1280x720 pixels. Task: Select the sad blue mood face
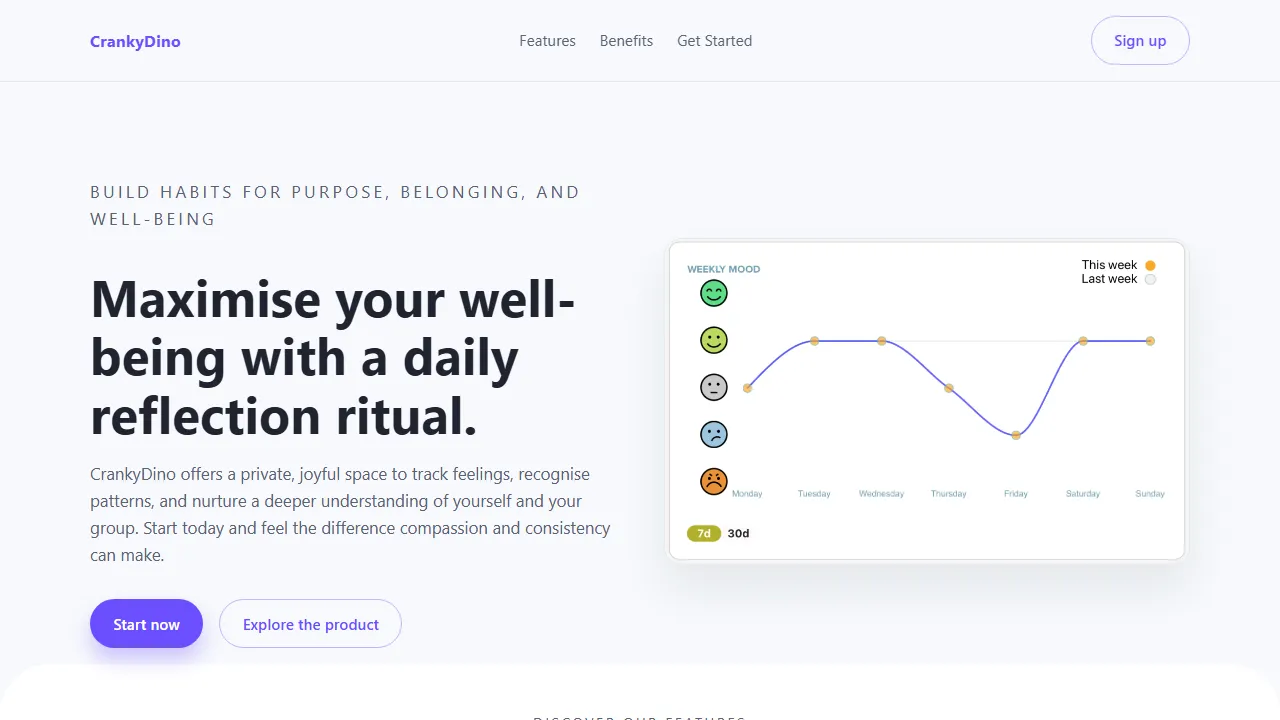pos(714,434)
